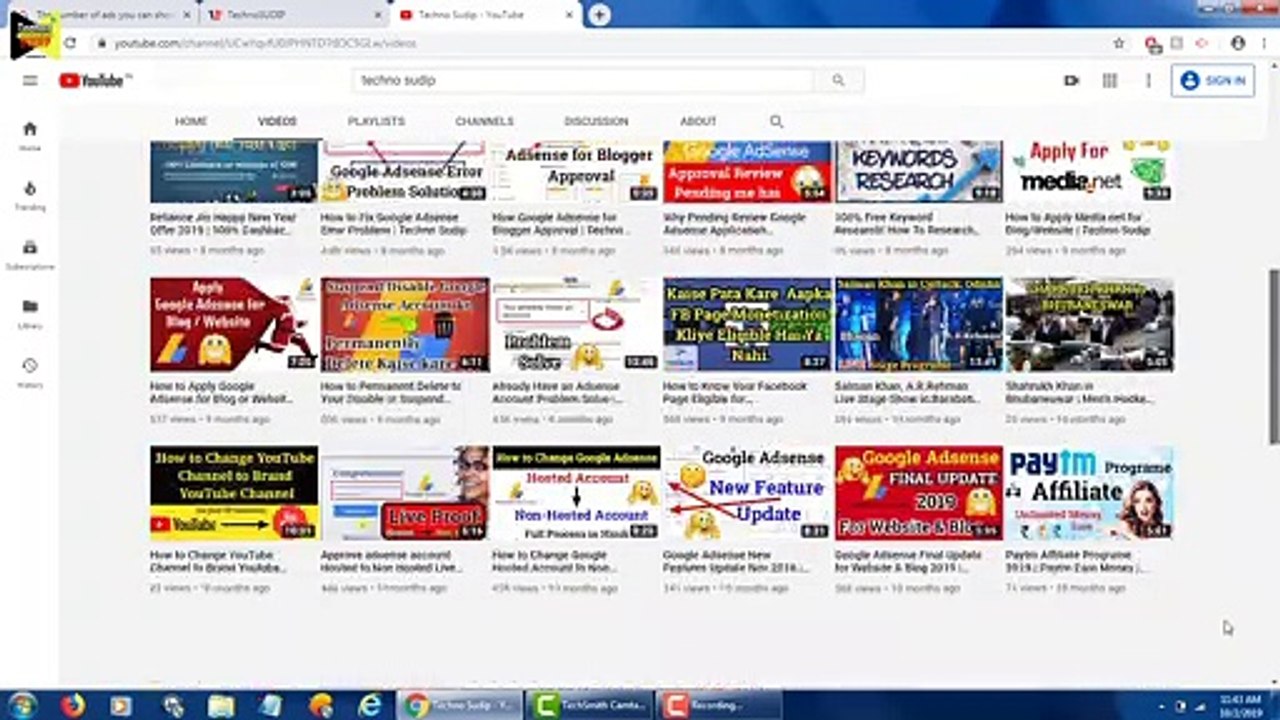Open Approval Review Pending thumbnail

[x=747, y=172]
